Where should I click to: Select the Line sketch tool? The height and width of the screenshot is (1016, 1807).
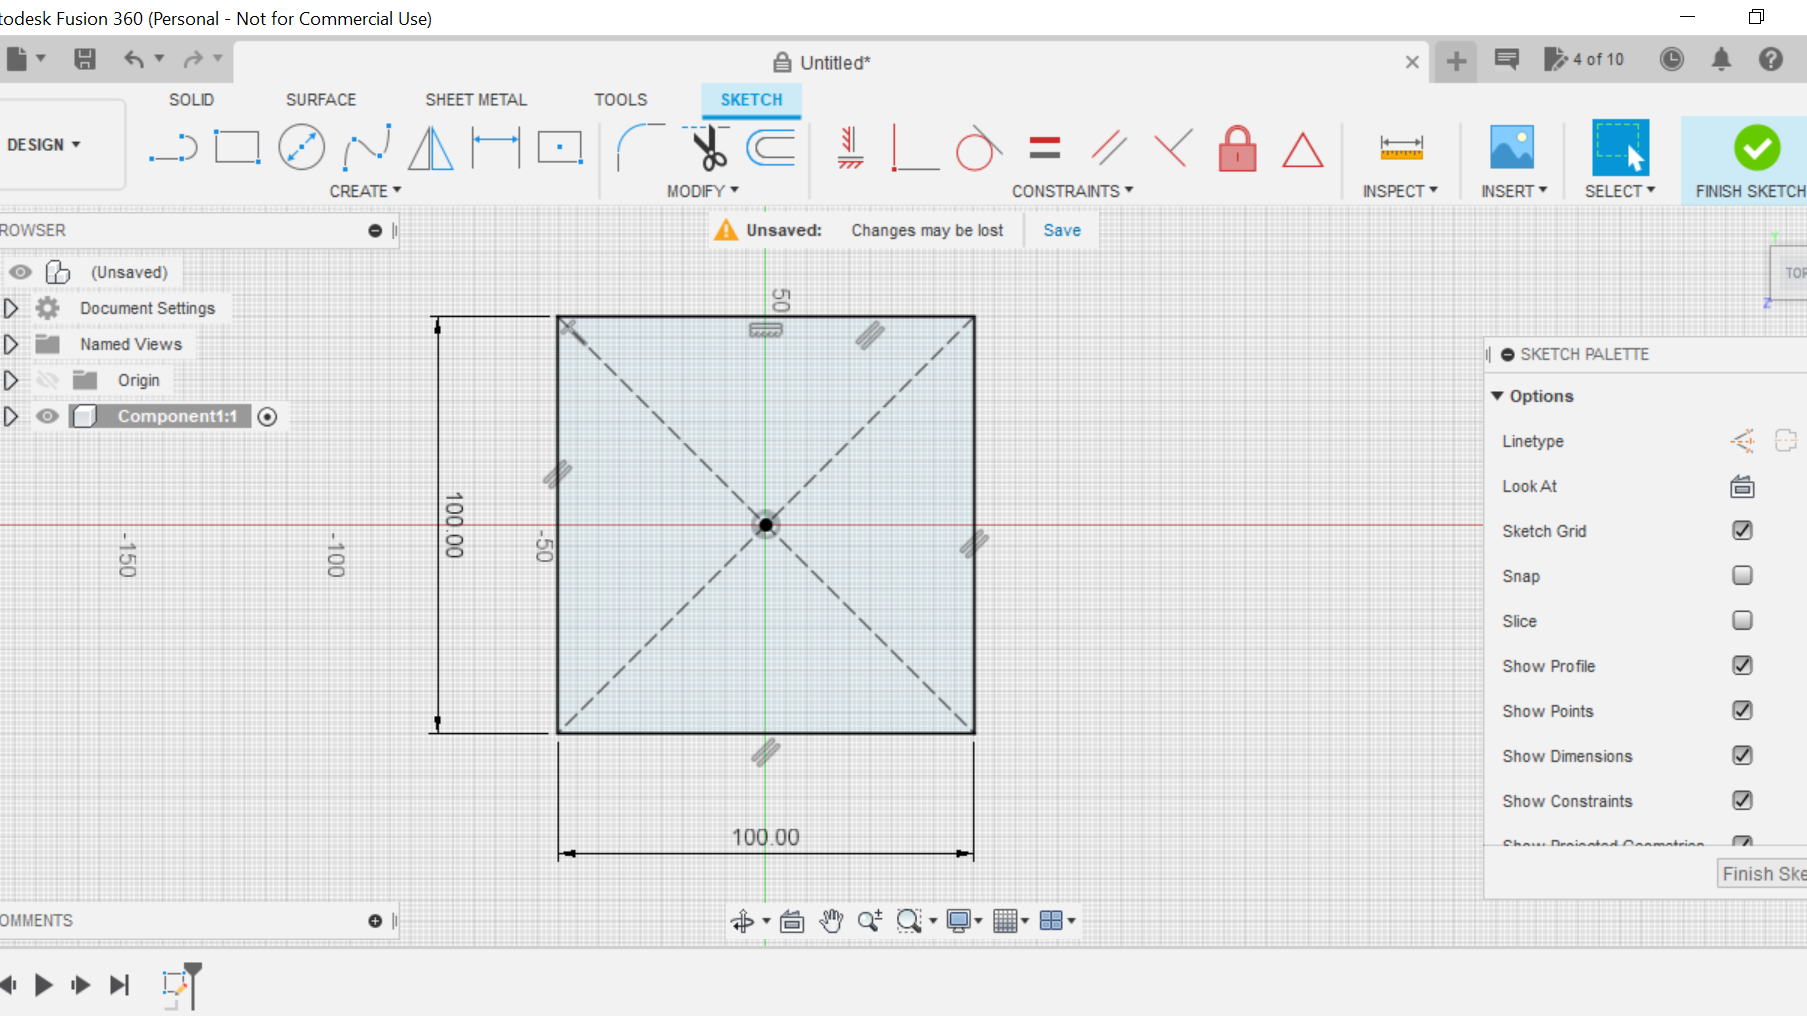173,146
